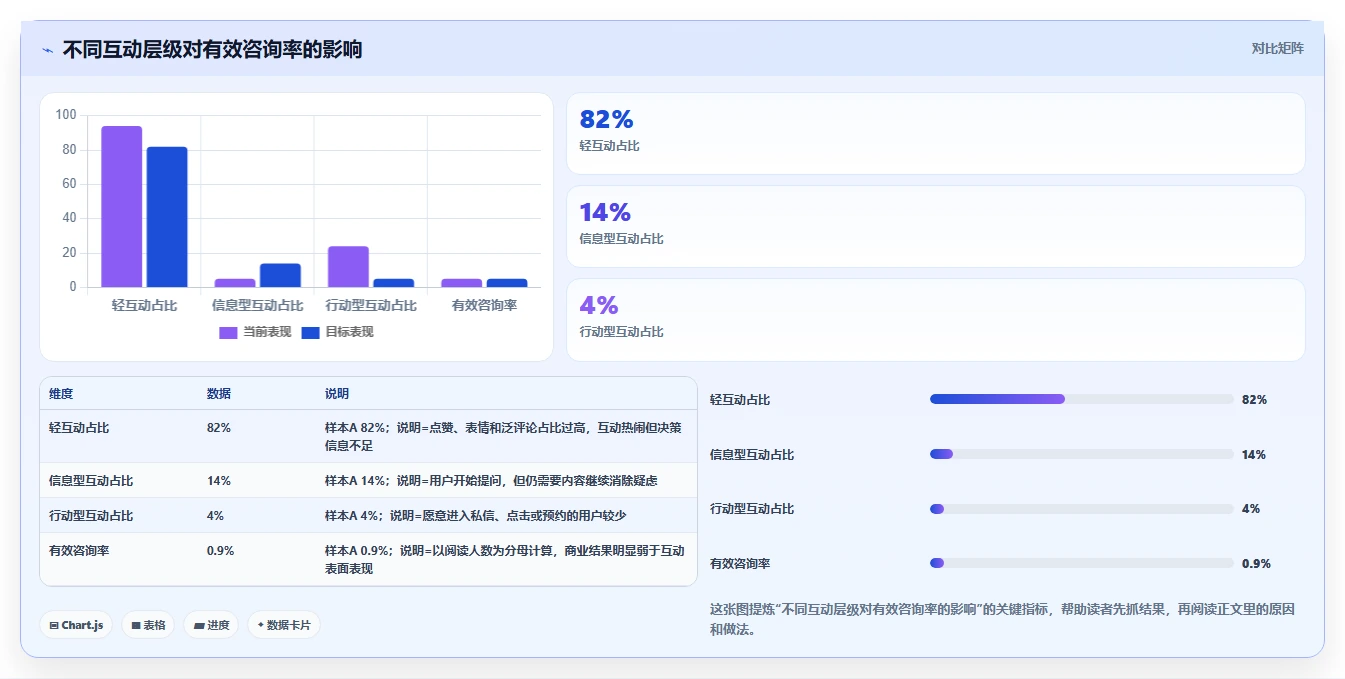Click the lightning icon beside the header title
Image resolution: width=1345 pixels, height=679 pixels.
(47, 50)
